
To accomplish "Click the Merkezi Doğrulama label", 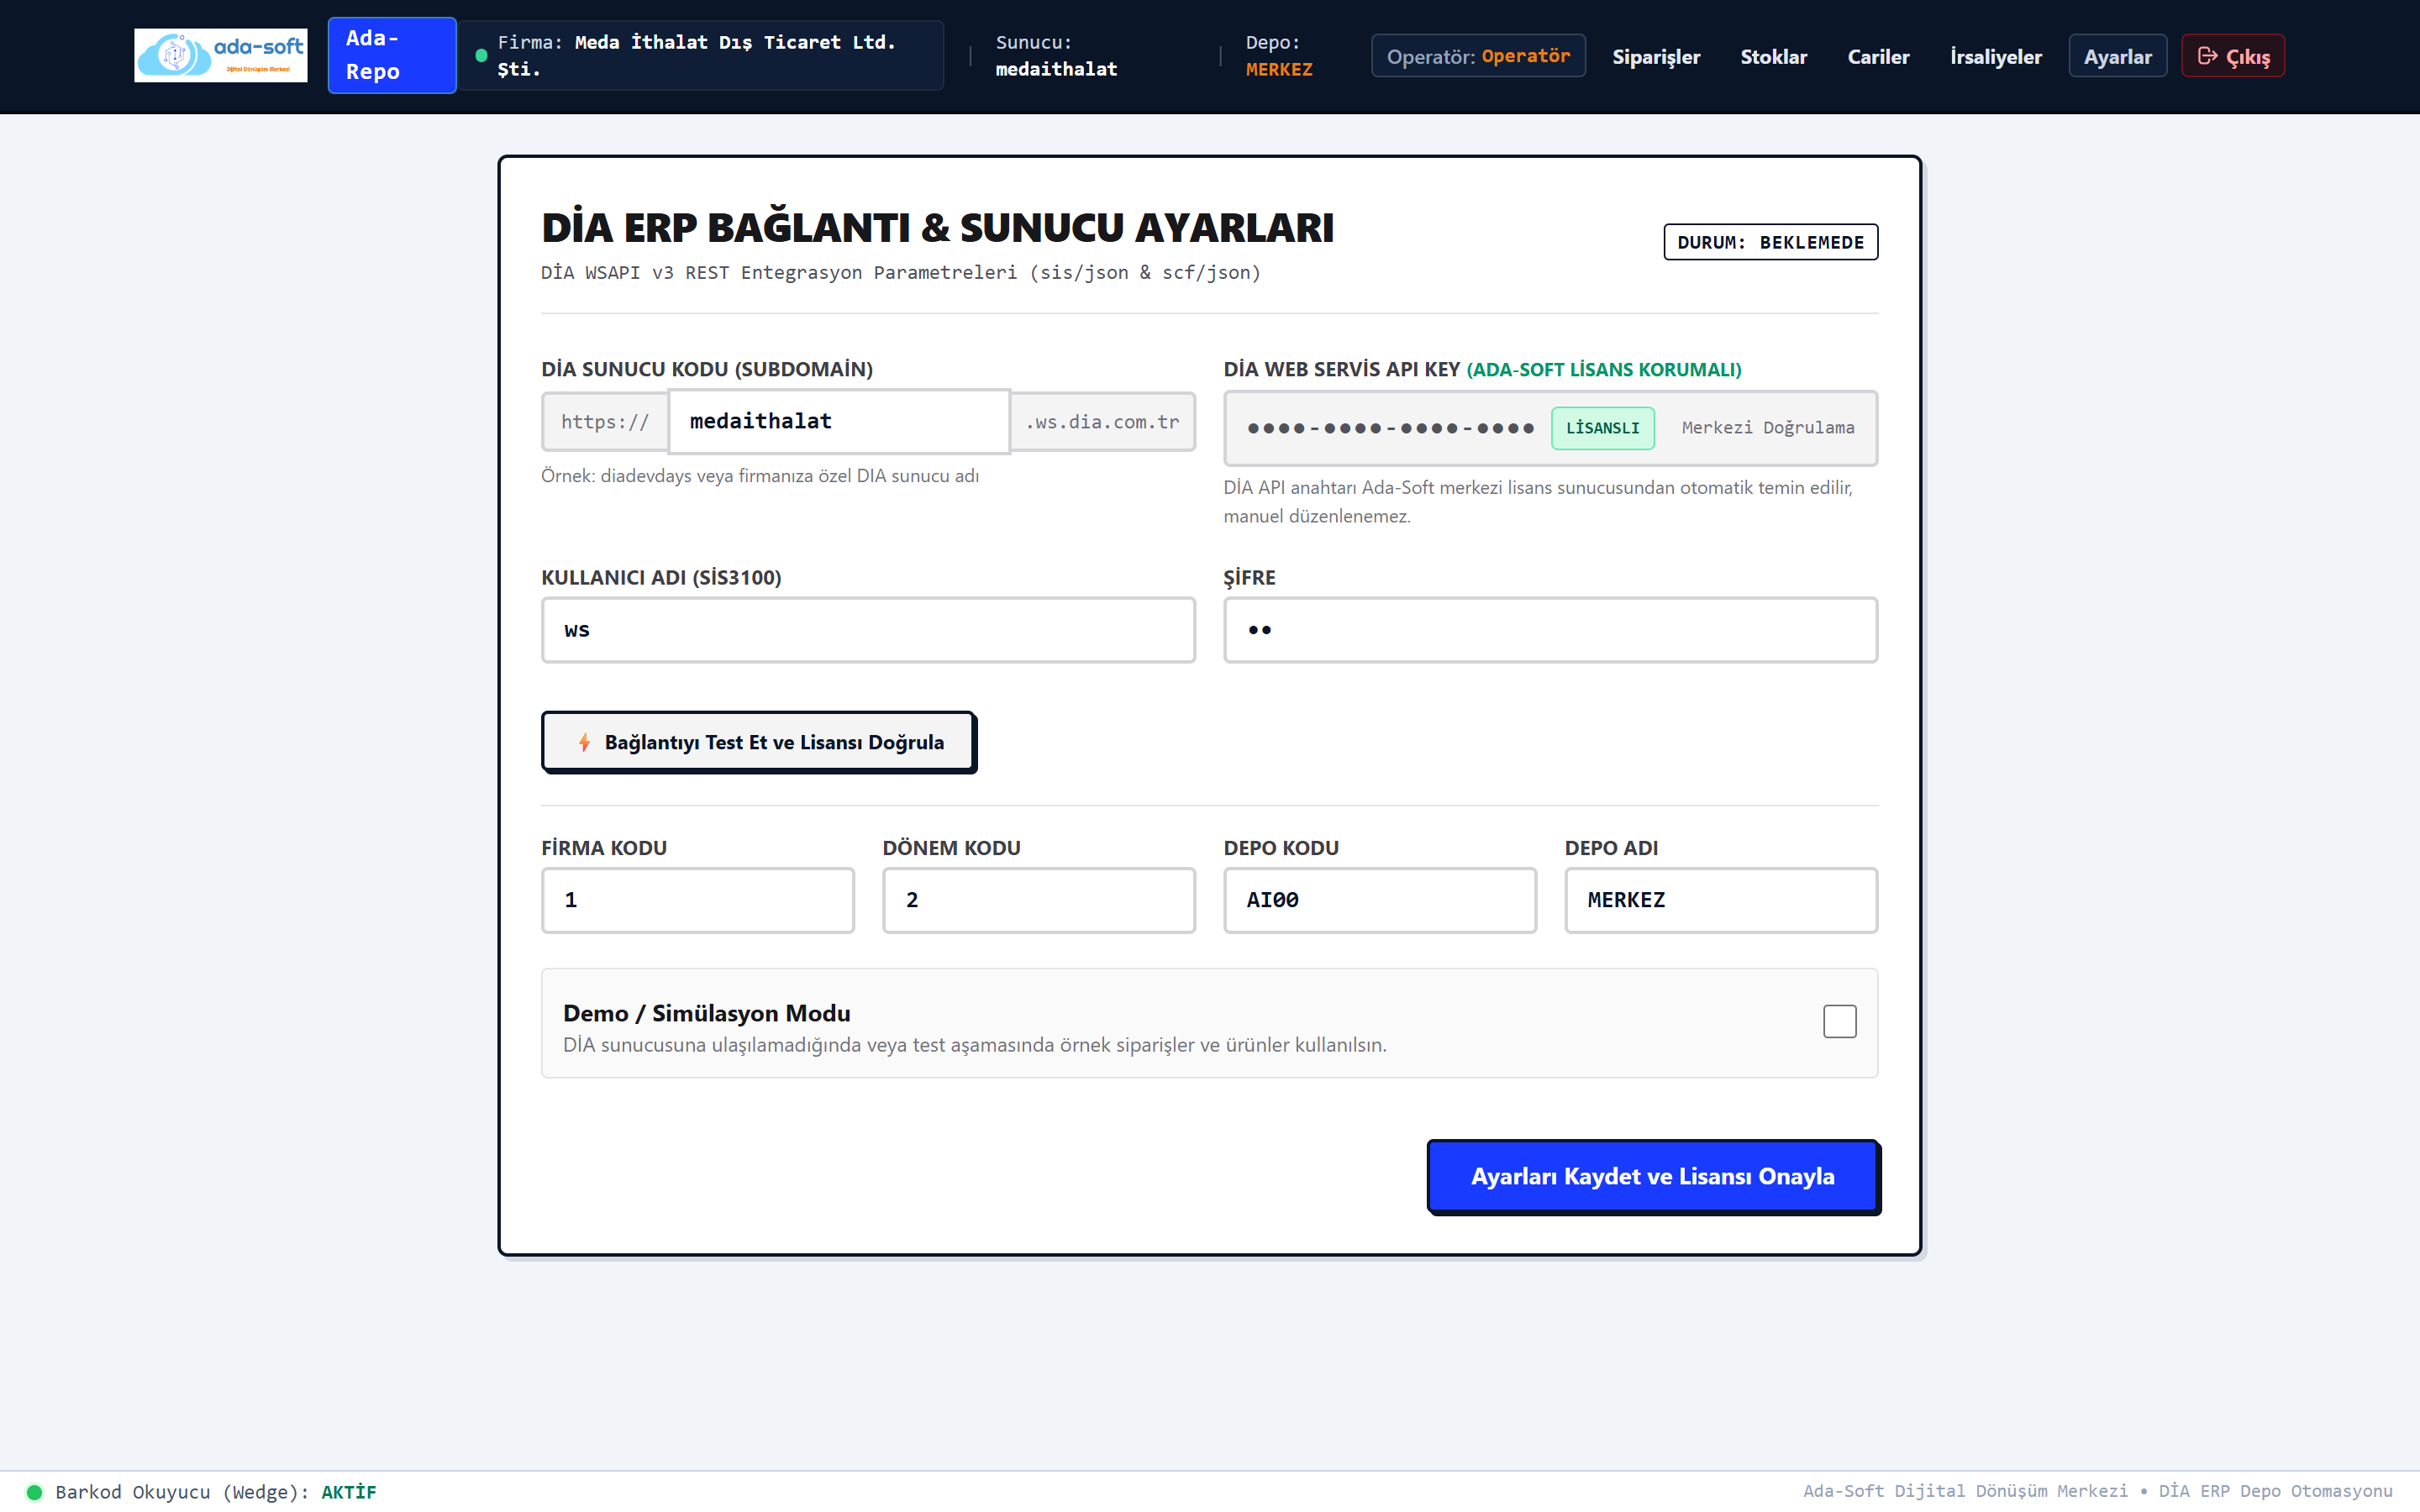I will 1768,428.
